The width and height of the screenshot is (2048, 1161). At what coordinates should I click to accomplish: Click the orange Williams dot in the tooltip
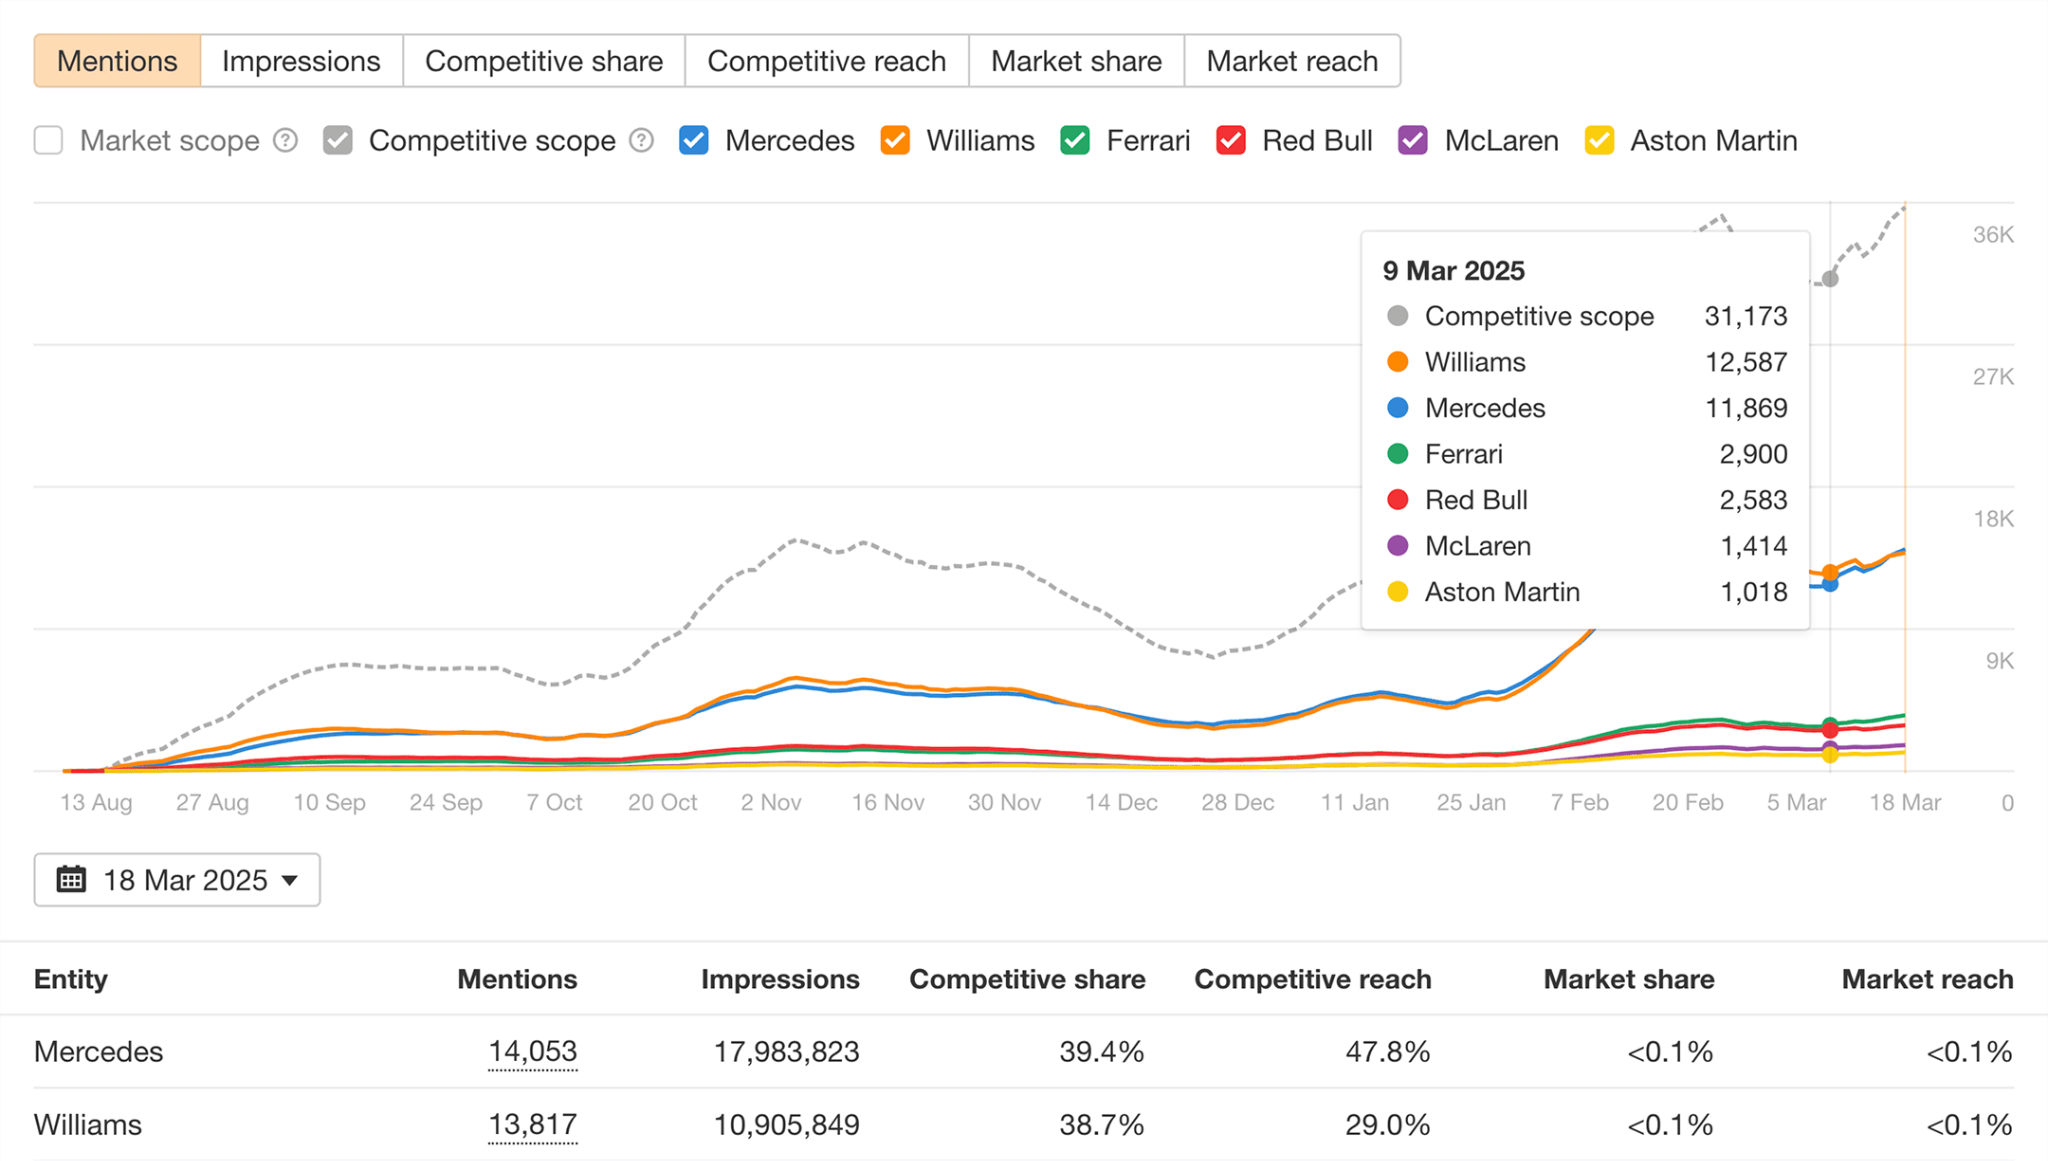(x=1396, y=361)
